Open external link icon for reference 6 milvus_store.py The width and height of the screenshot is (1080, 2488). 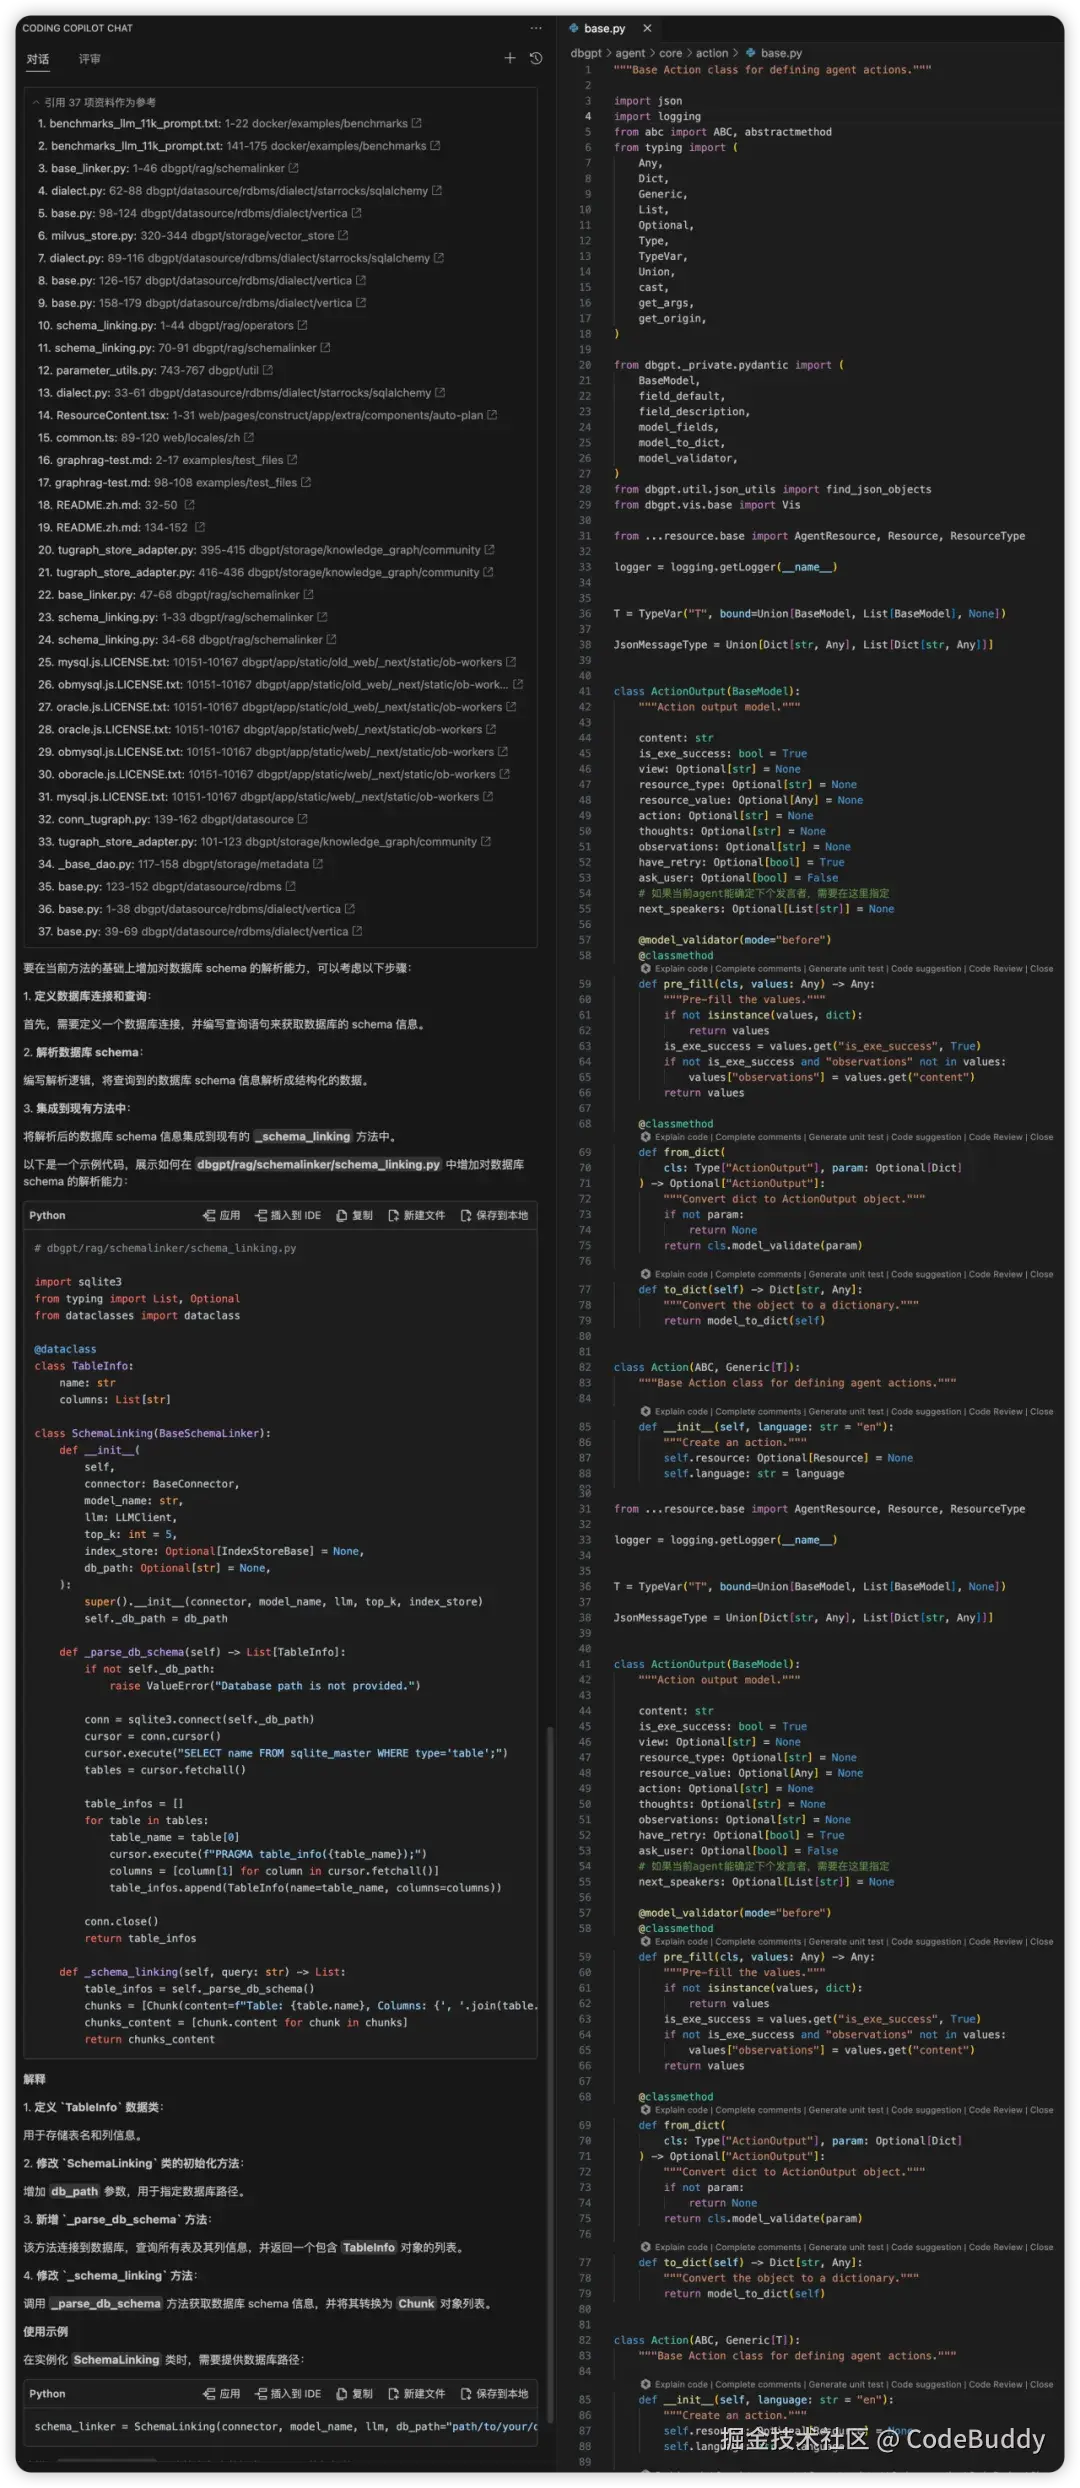pos(344,236)
